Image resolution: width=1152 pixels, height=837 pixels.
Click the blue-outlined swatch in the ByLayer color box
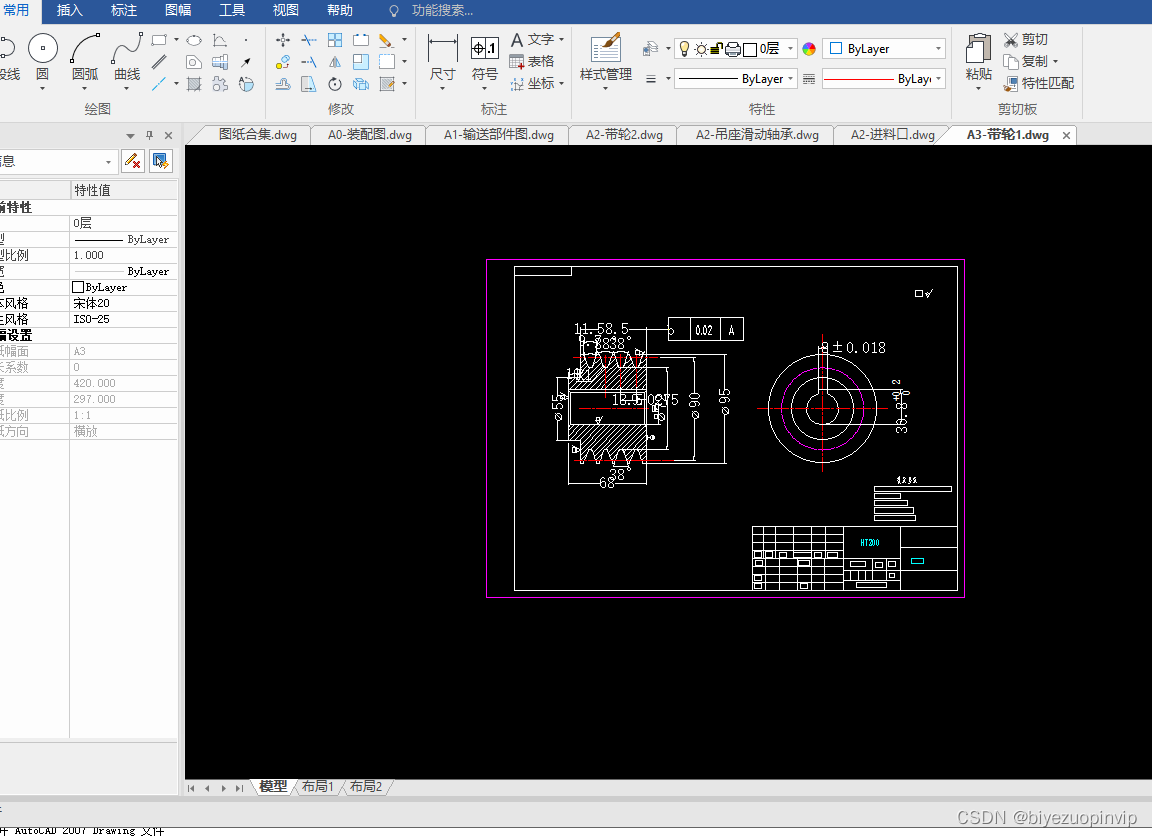coord(836,49)
